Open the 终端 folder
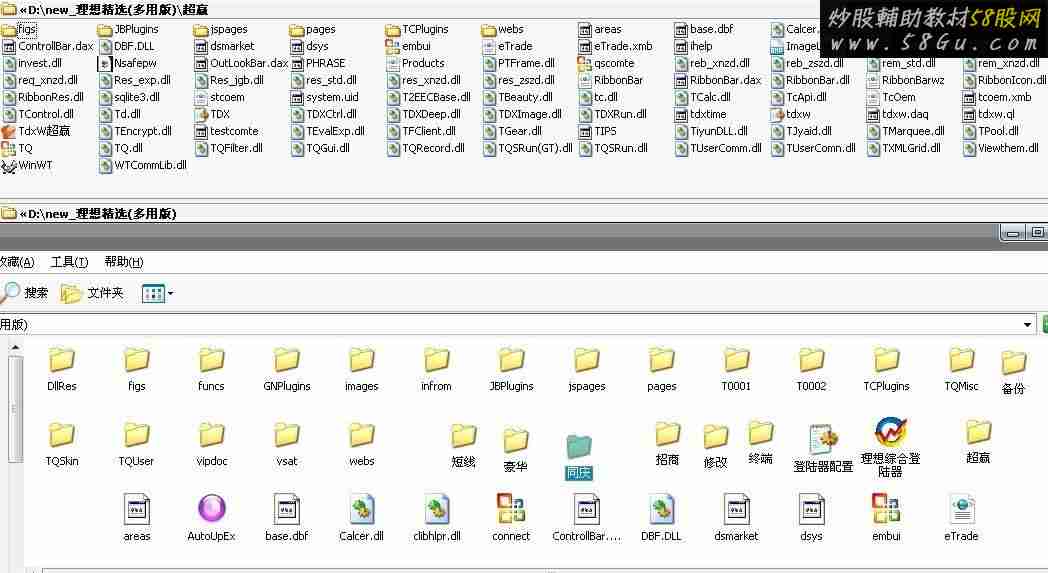The image size is (1048, 573). point(761,443)
